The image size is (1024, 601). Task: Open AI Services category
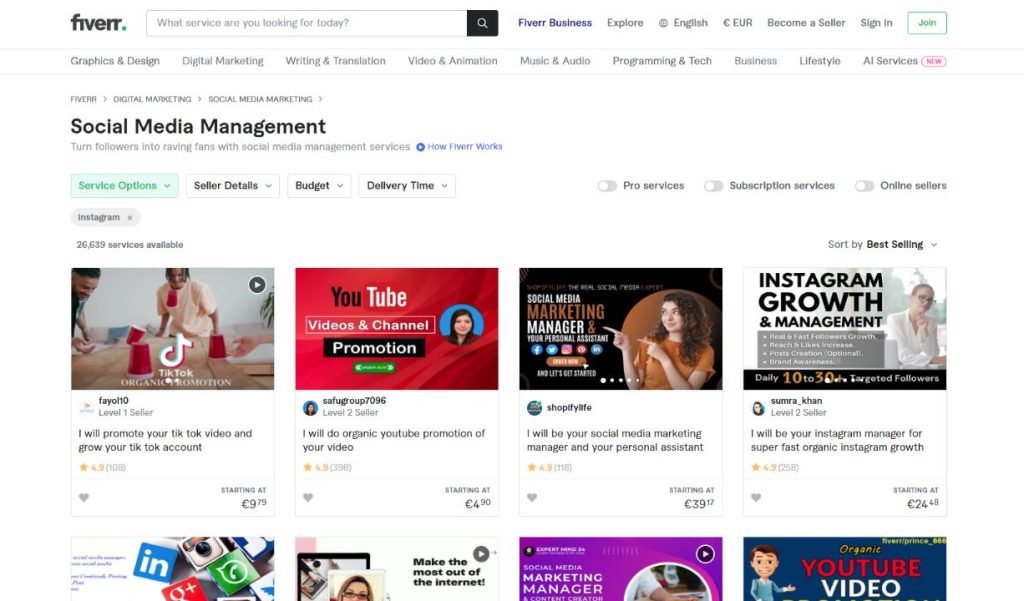tap(890, 61)
